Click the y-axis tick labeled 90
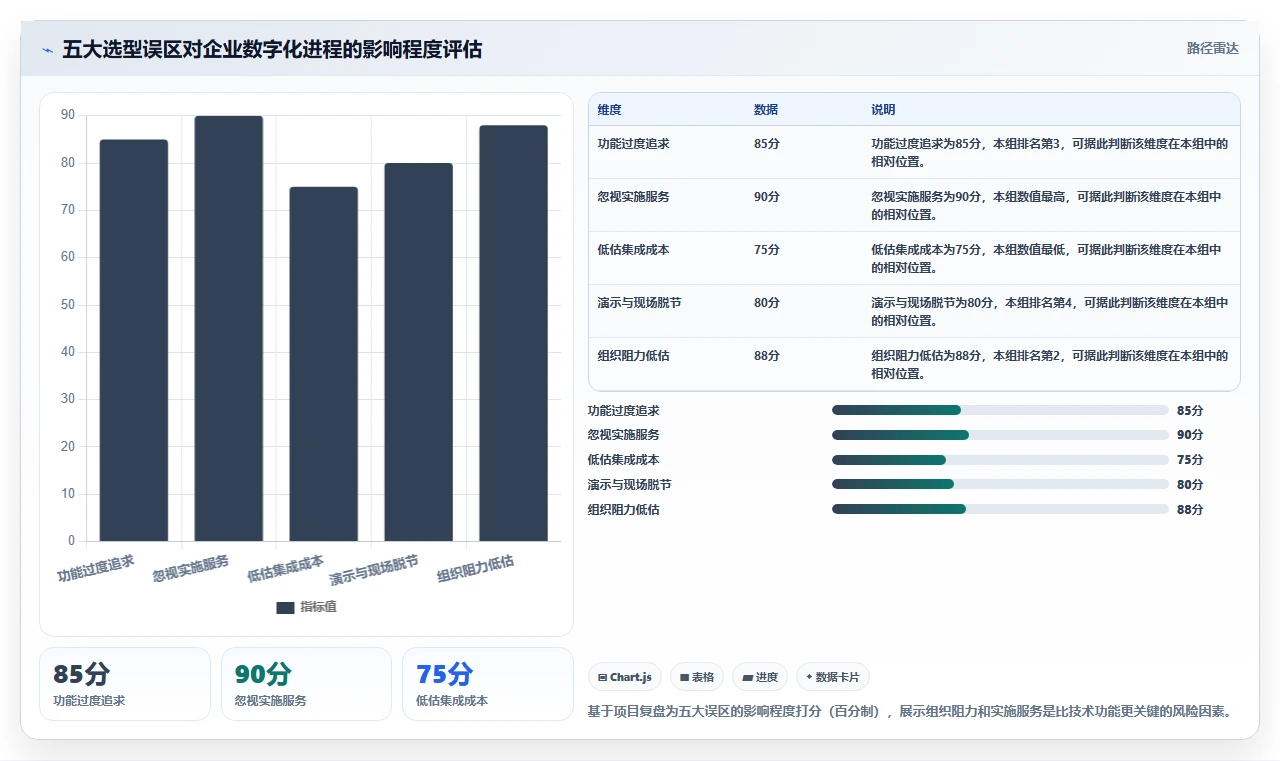The width and height of the screenshot is (1280, 761). click(68, 115)
